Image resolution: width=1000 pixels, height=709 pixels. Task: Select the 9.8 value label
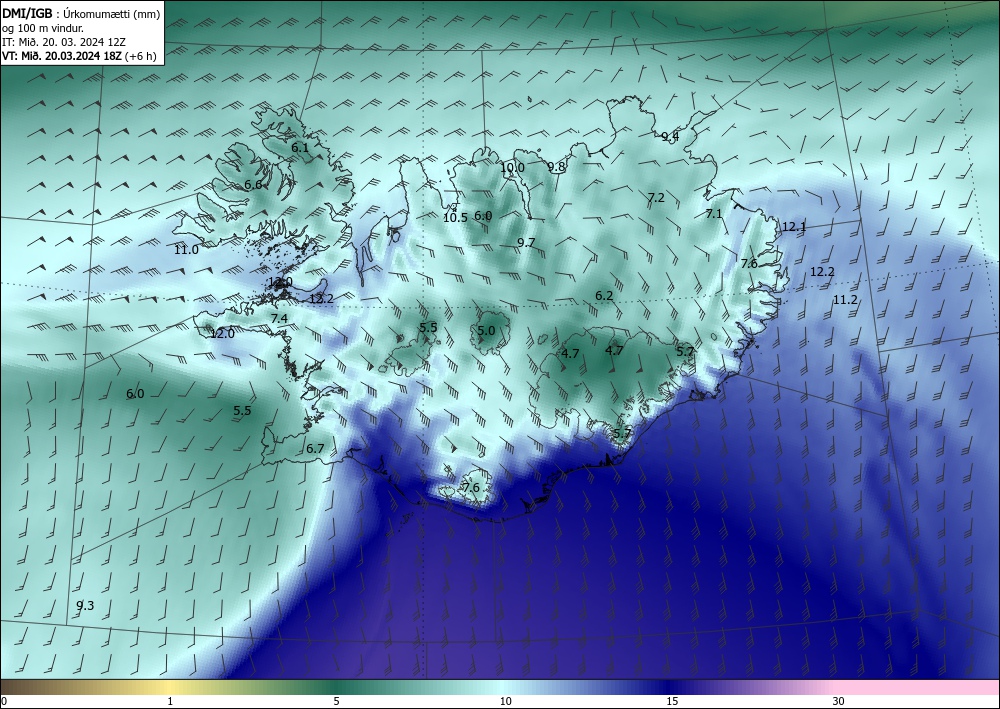[x=556, y=167]
